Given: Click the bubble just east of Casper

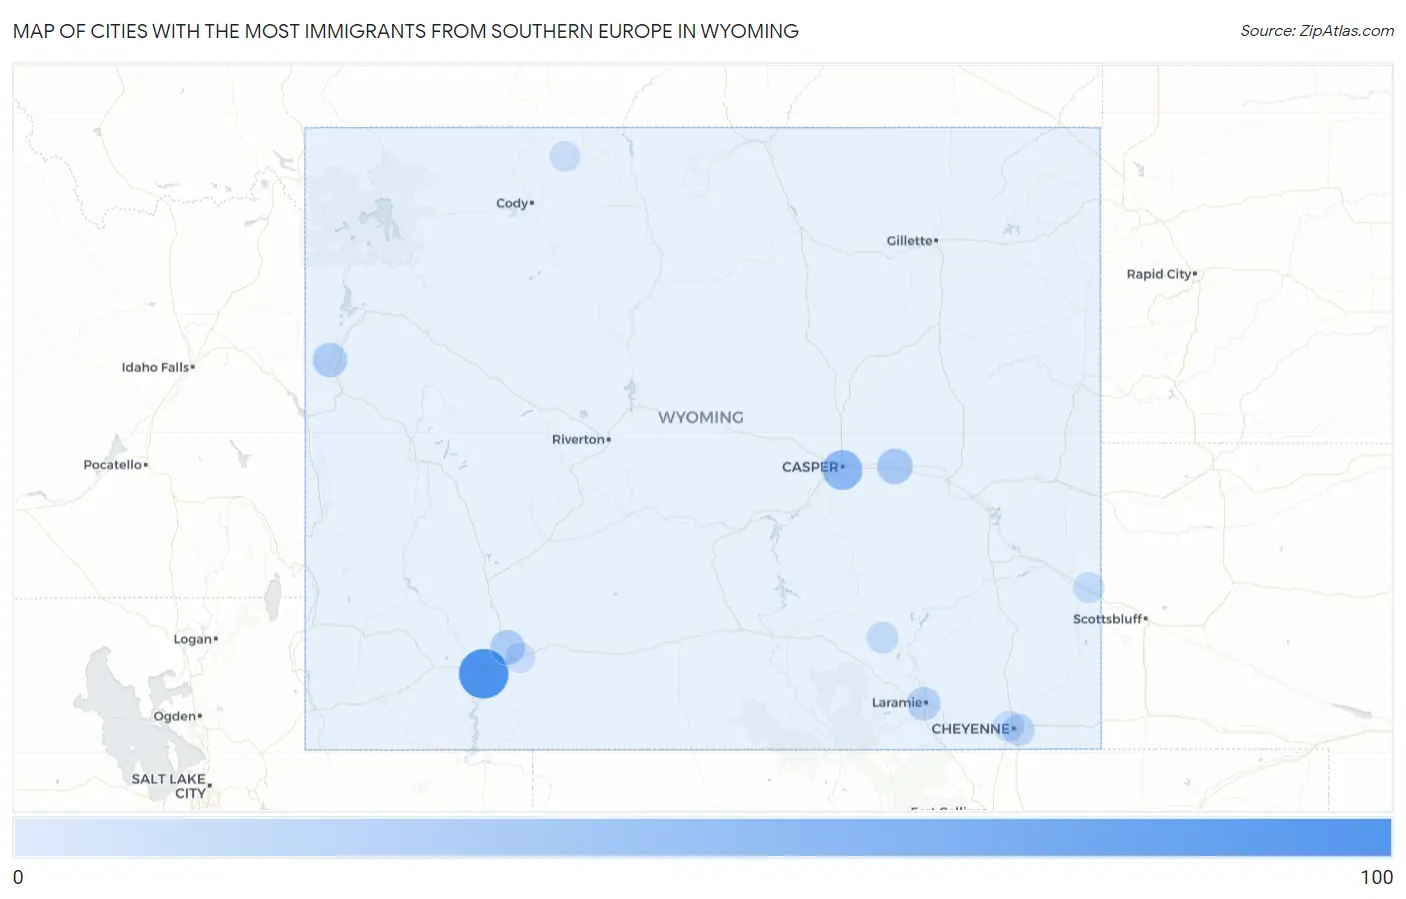Looking at the screenshot, I should [x=895, y=466].
